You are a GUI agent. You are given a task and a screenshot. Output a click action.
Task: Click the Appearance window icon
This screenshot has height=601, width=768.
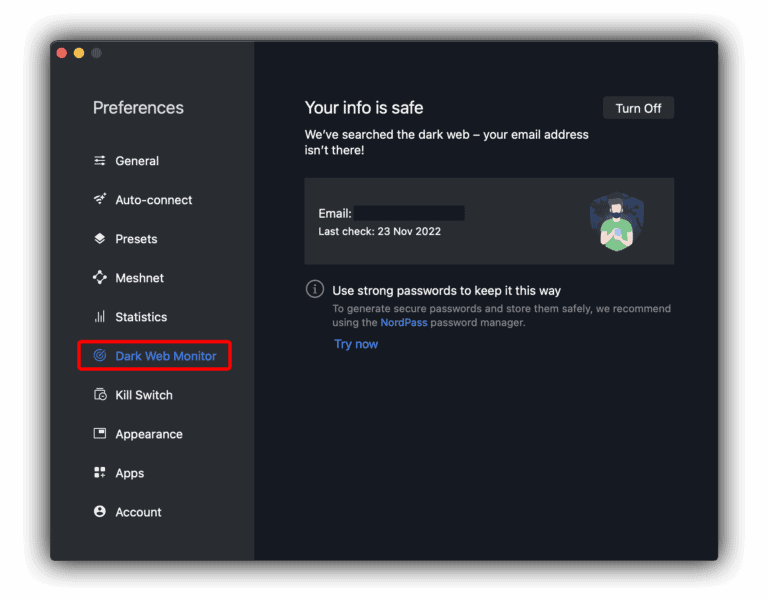click(100, 434)
